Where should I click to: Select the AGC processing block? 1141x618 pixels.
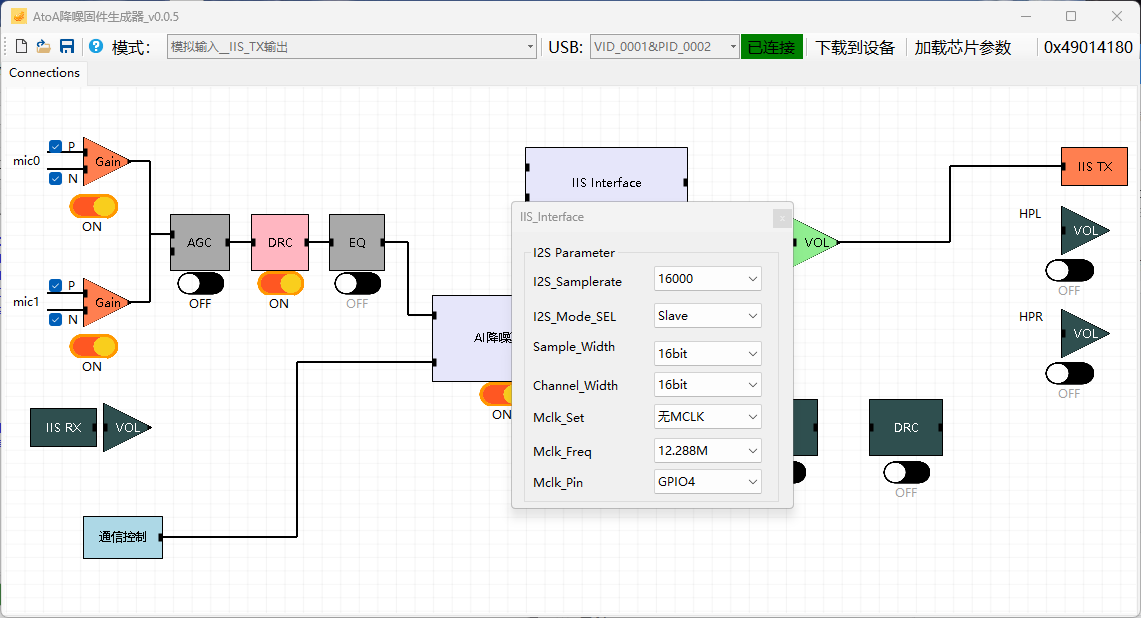[x=200, y=242]
